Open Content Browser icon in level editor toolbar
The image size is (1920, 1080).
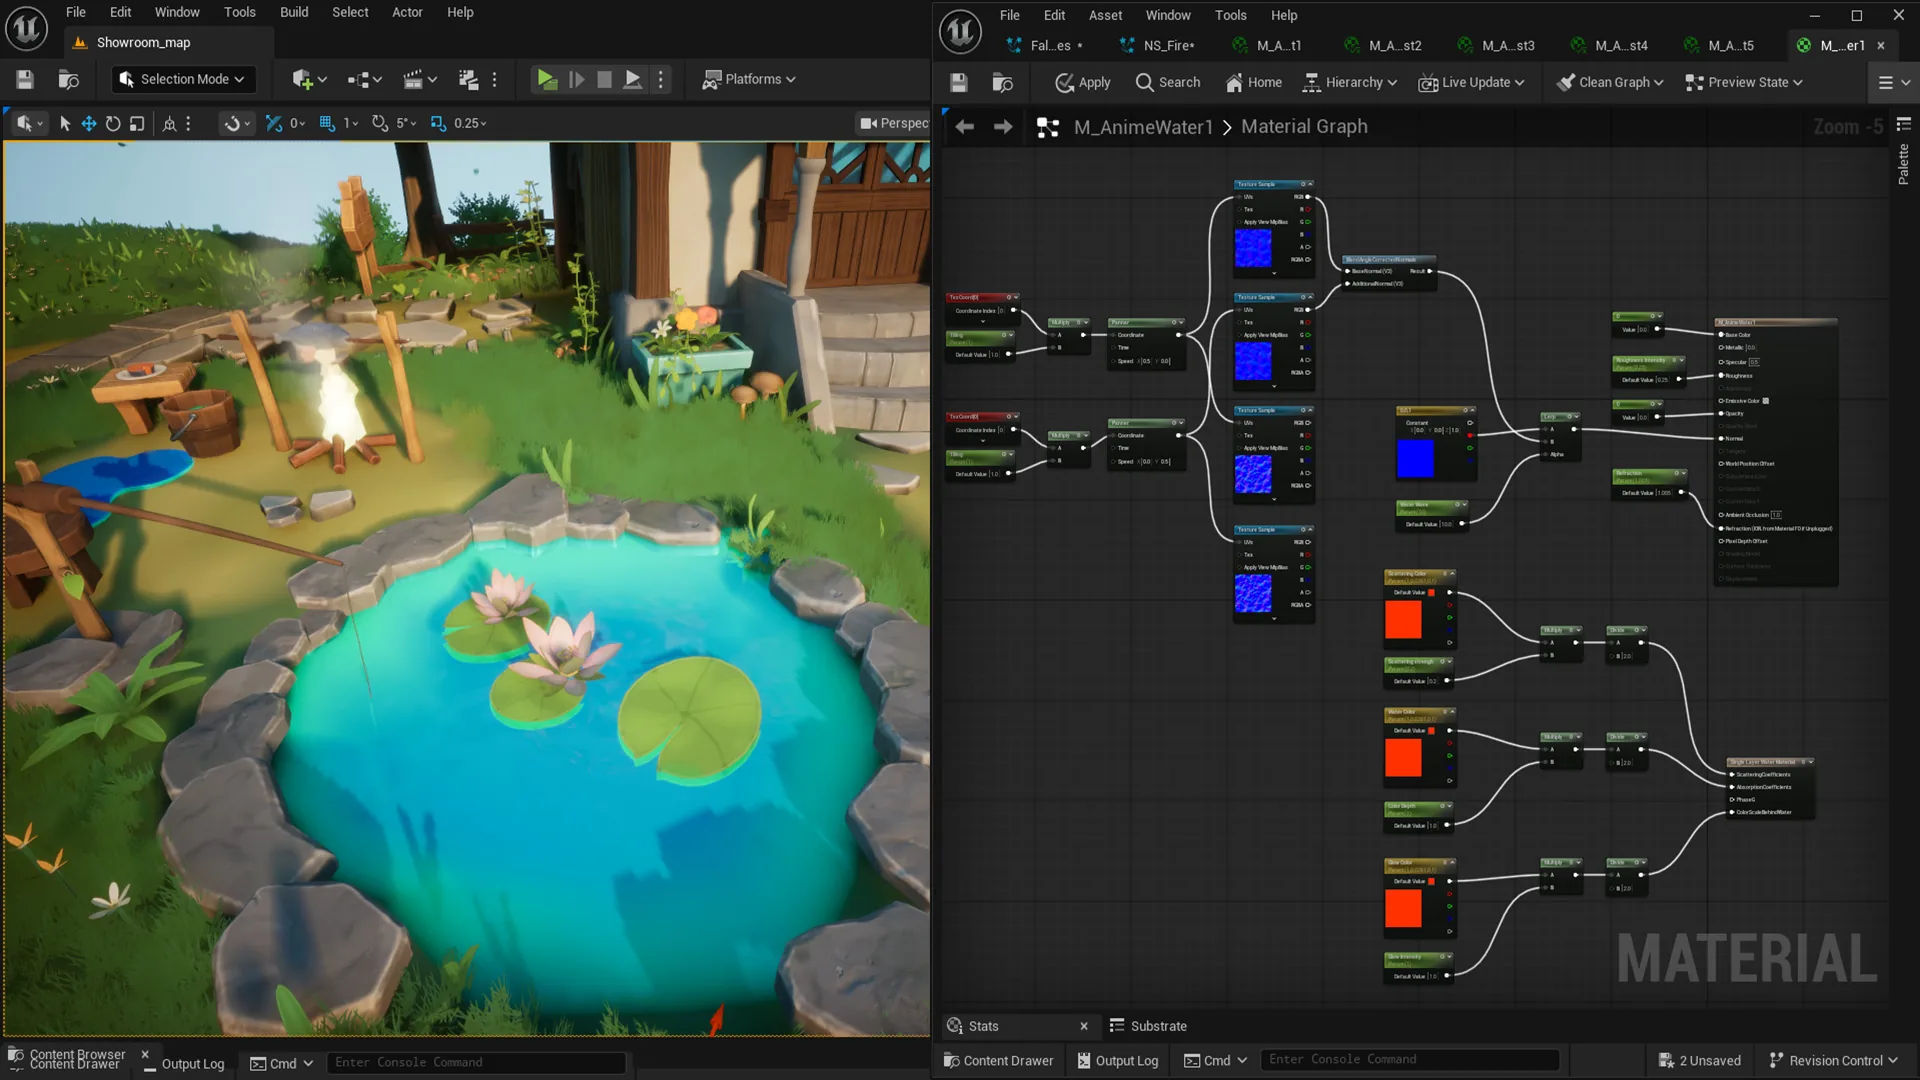(69, 79)
